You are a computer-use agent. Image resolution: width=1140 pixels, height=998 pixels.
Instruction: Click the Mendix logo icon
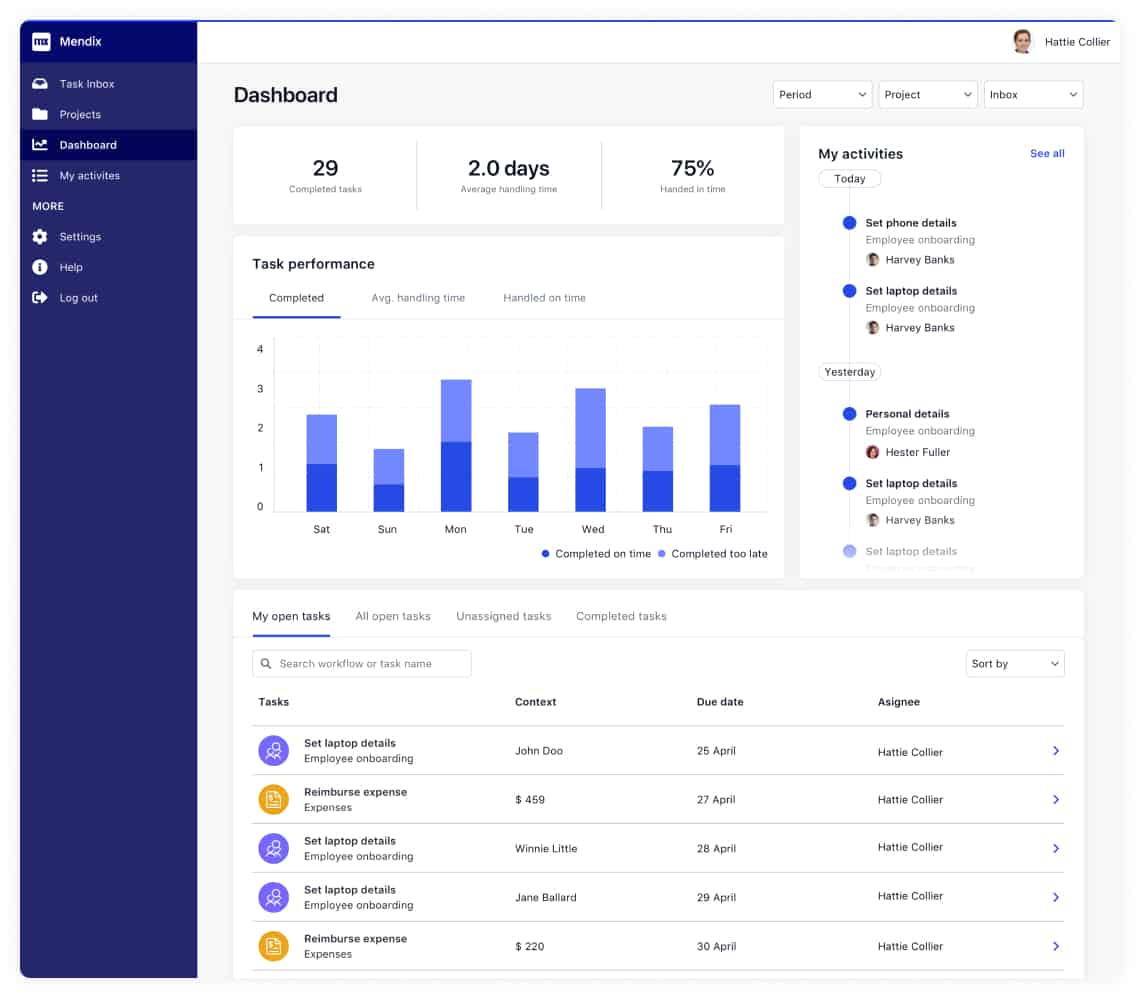pos(41,42)
